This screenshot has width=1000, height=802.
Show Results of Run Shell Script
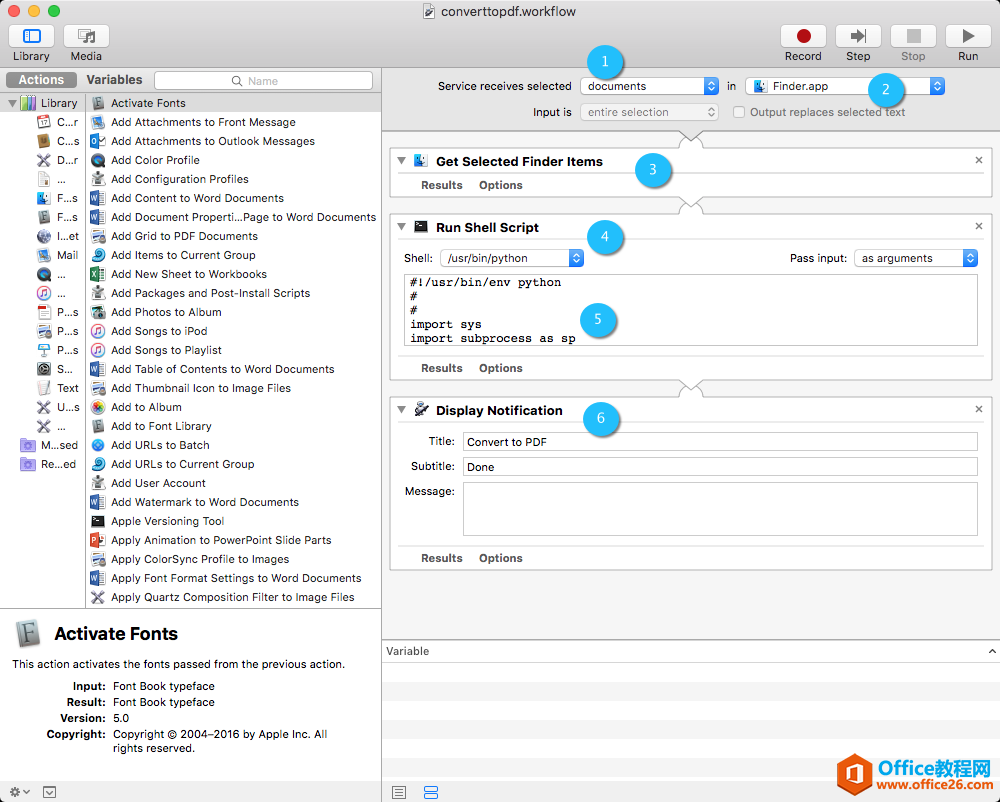click(441, 368)
